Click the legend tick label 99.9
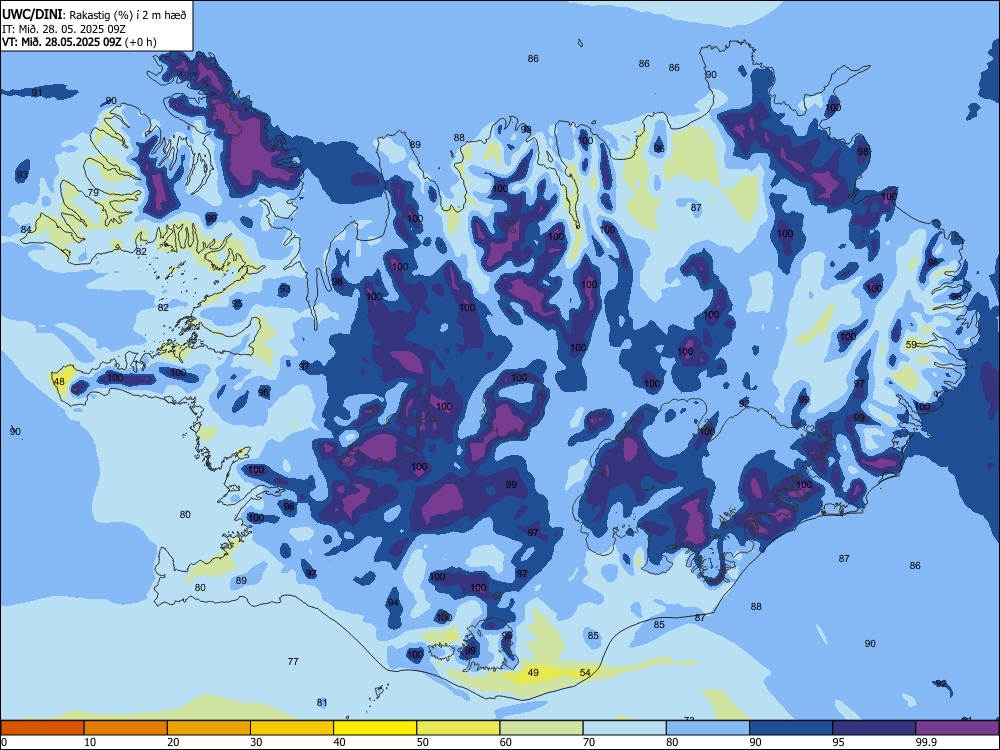The image size is (1000, 750). 925,742
